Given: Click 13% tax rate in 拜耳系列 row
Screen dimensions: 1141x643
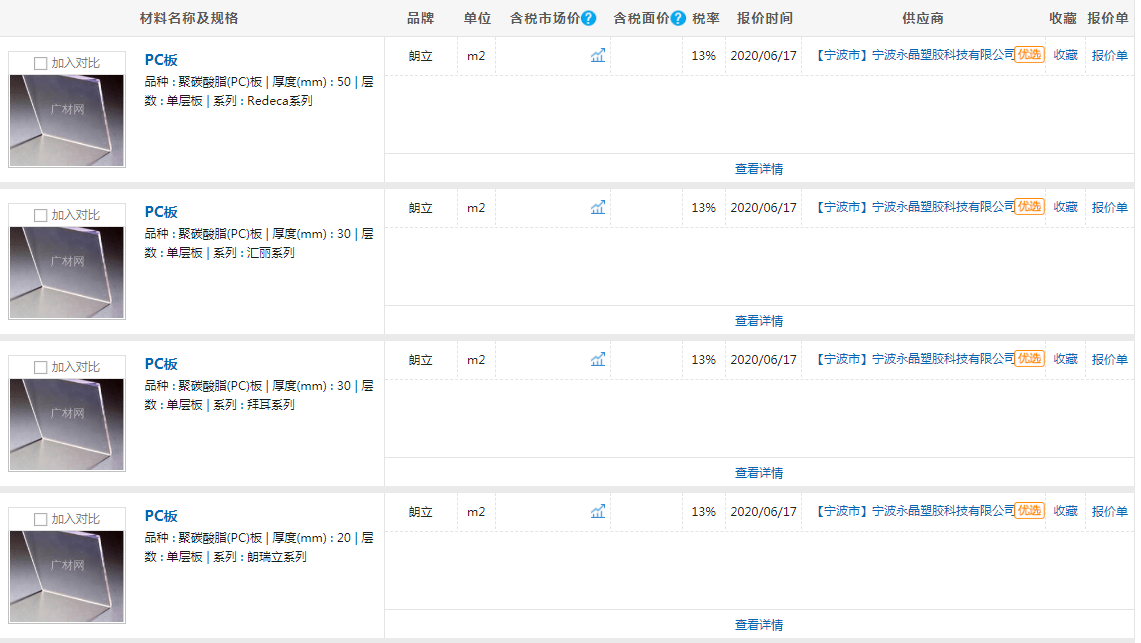Looking at the screenshot, I should tap(704, 360).
